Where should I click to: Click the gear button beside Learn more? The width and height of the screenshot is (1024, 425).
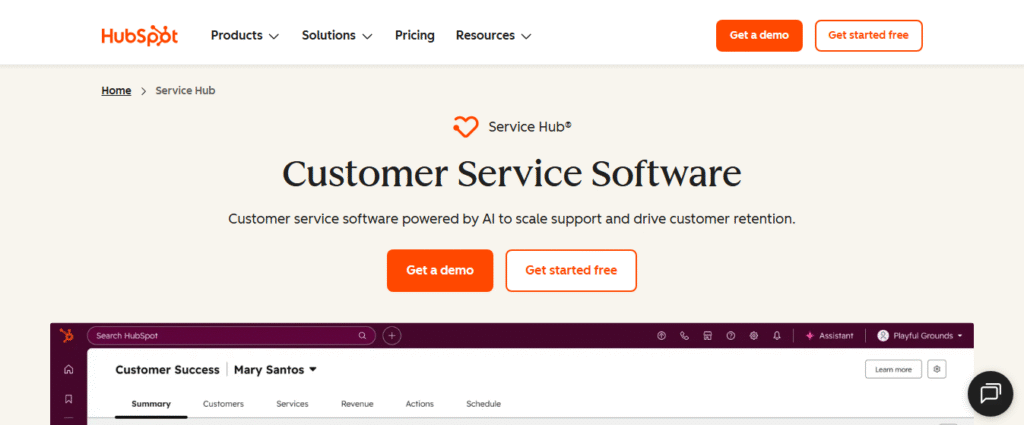tap(936, 369)
